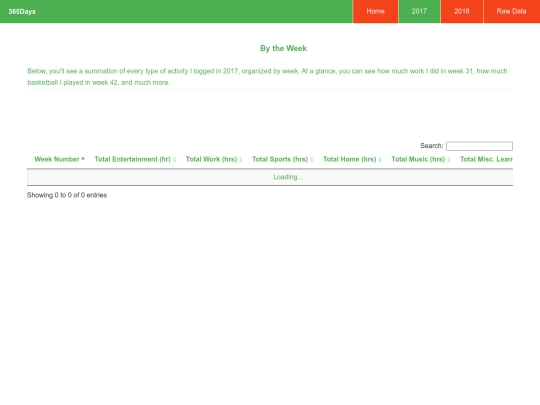Open the Raw Data nav tab
Viewport: 540px width, 405px height.
click(x=511, y=11)
